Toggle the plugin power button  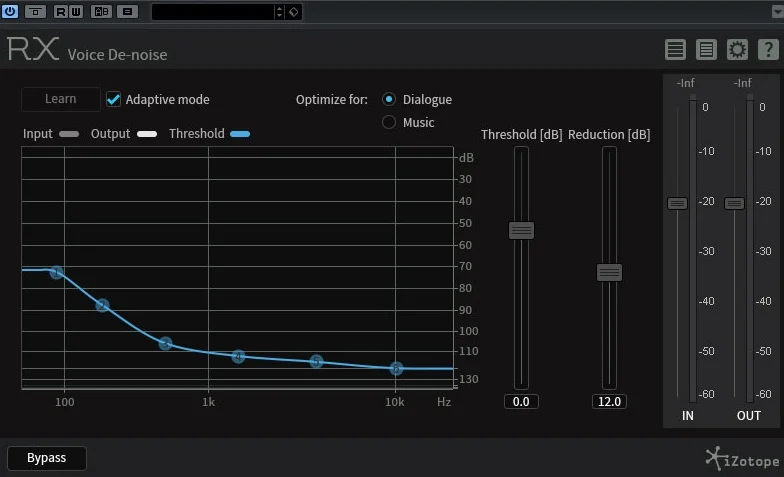tap(10, 11)
